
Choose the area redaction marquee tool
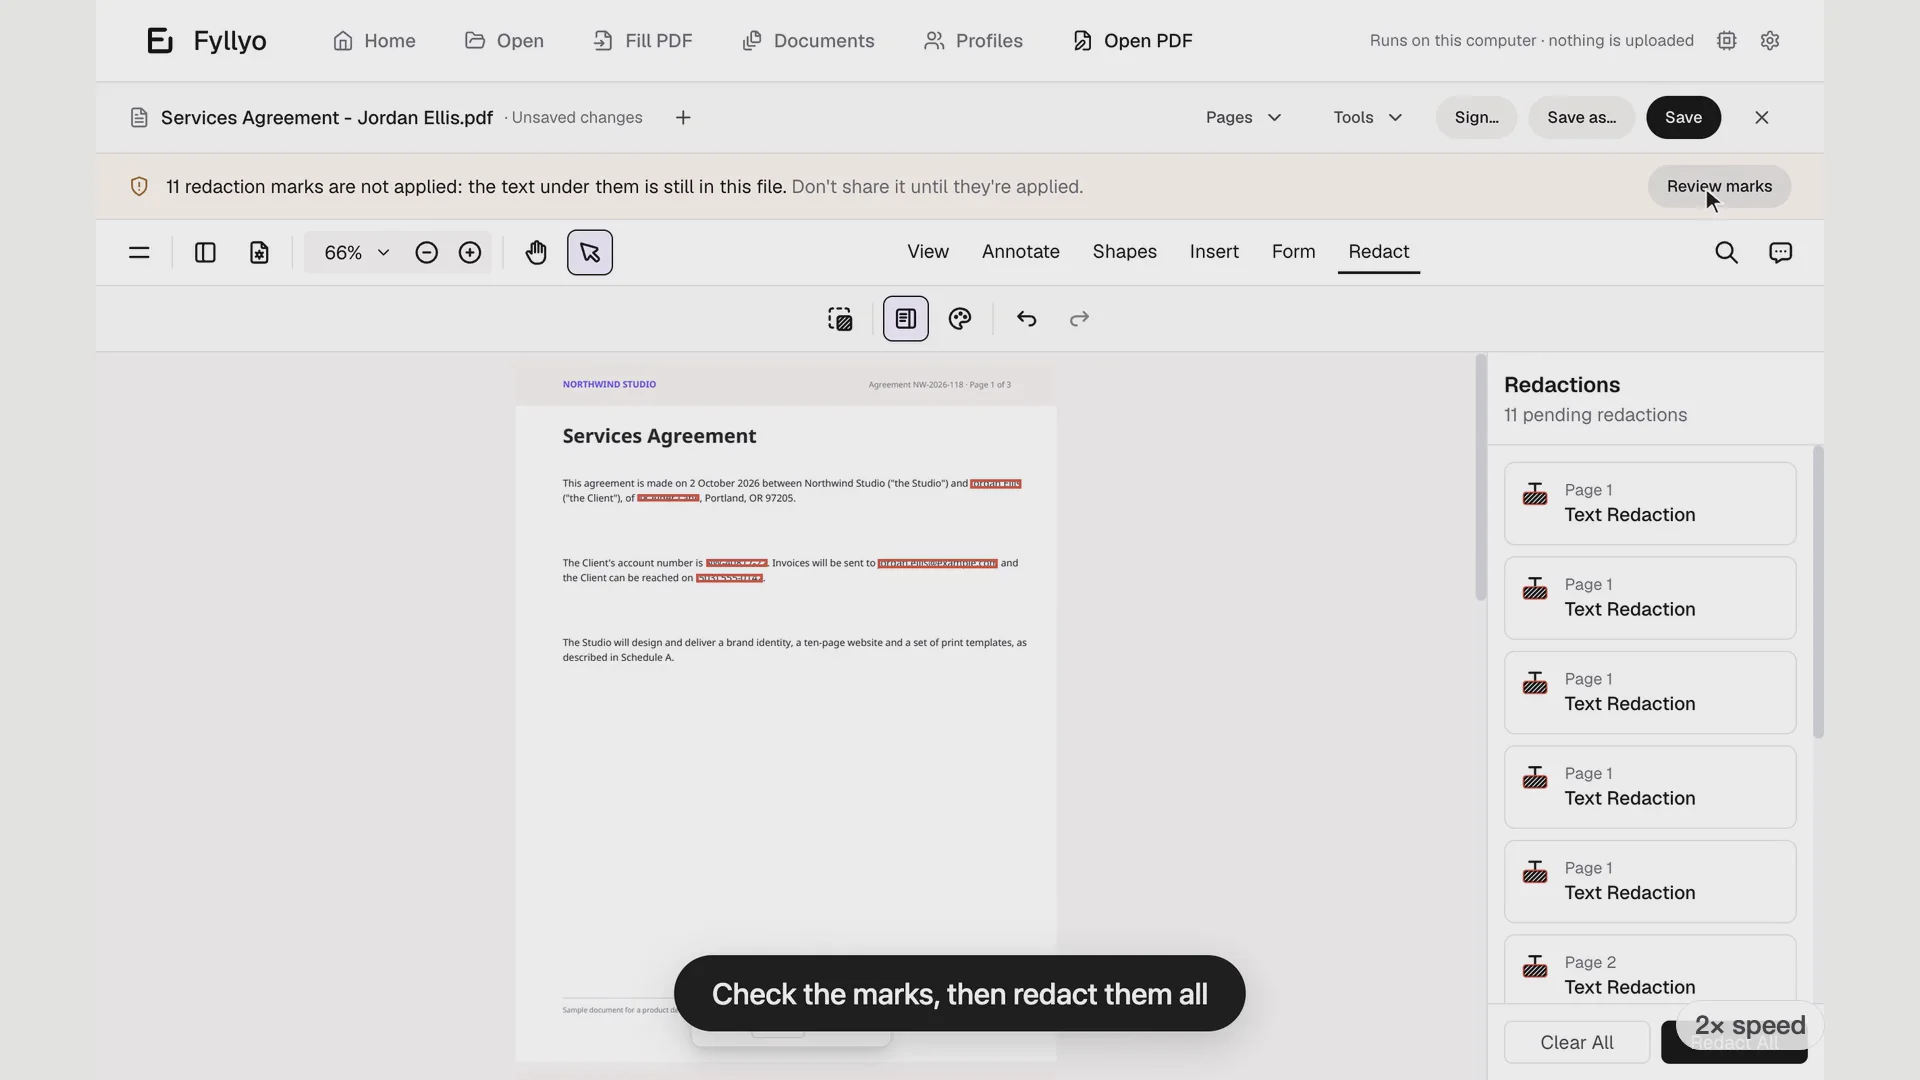click(840, 319)
